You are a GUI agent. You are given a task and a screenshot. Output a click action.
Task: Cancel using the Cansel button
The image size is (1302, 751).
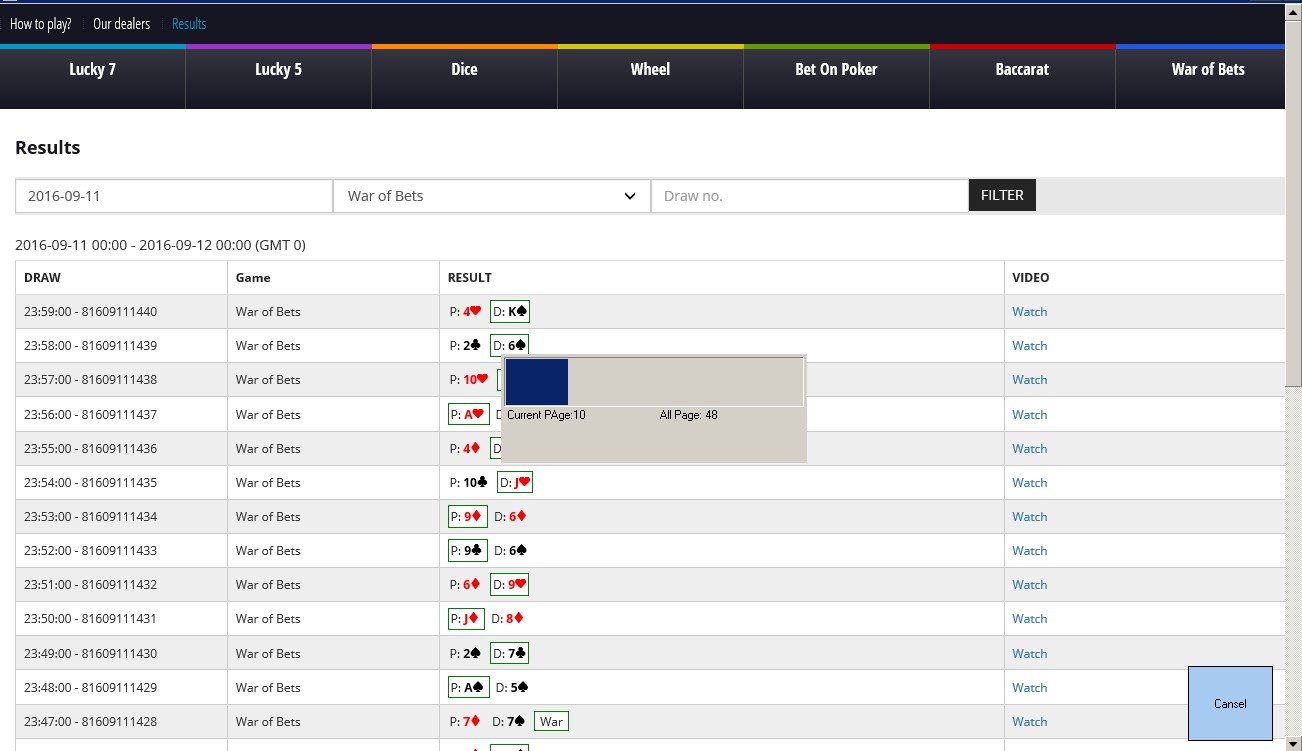1230,703
